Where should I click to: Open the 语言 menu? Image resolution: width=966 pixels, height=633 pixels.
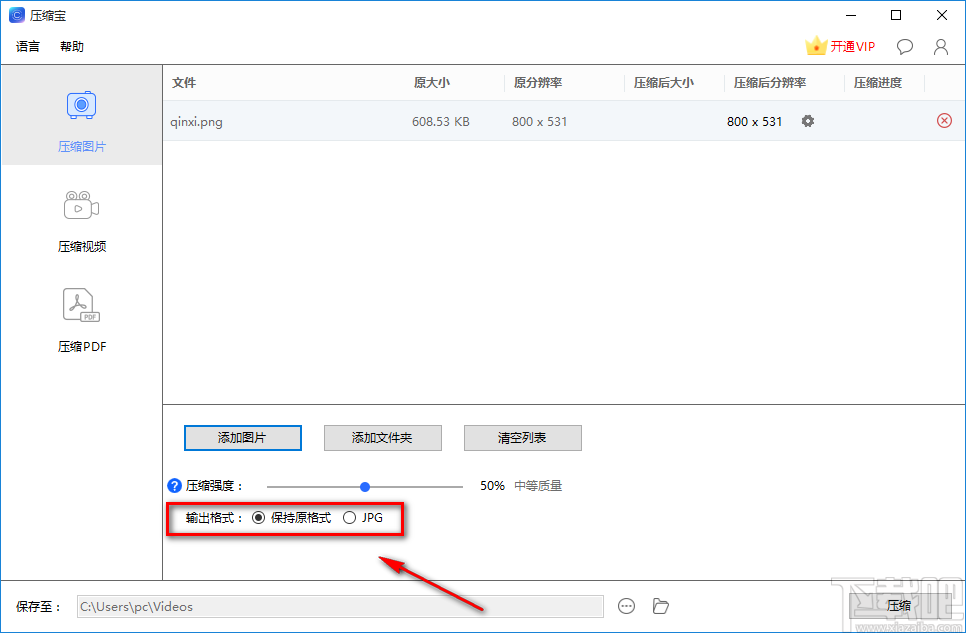pyautogui.click(x=27, y=46)
